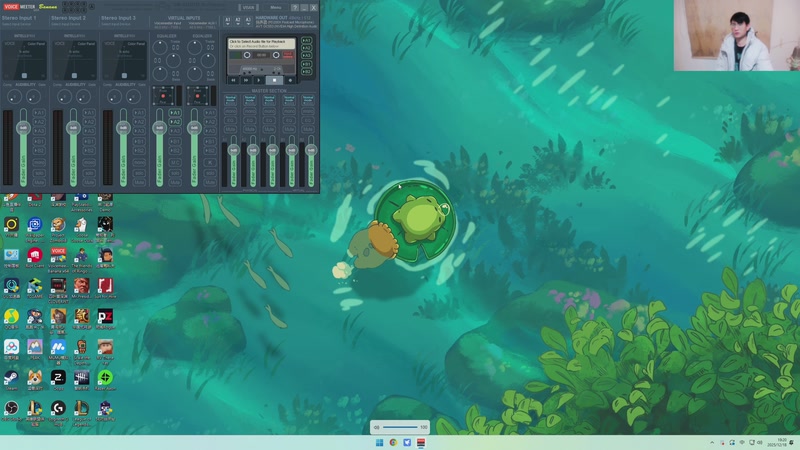Open the VBAN settings button
The image size is (800, 450).
click(x=248, y=8)
